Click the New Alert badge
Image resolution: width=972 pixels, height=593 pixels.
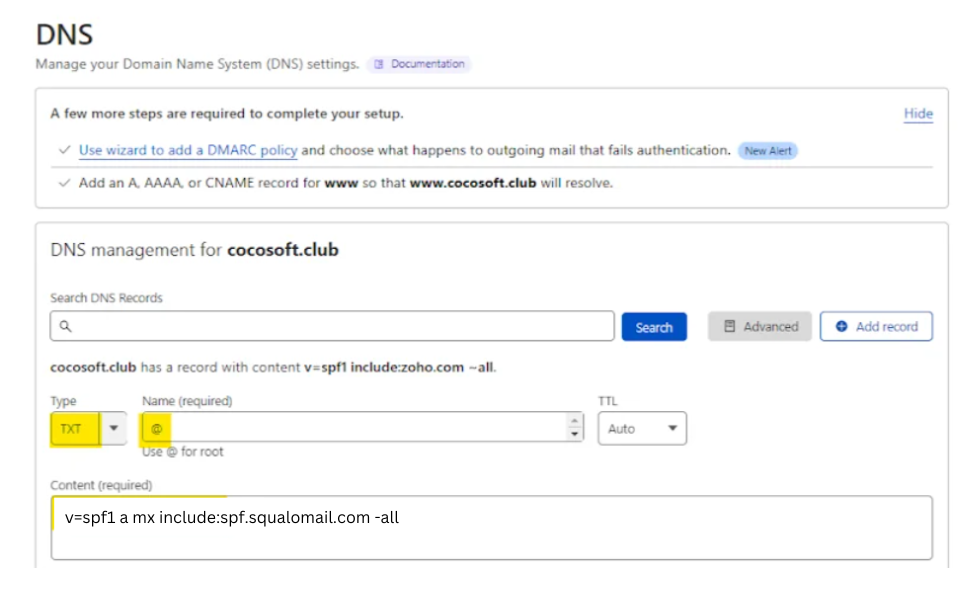pyautogui.click(x=767, y=151)
